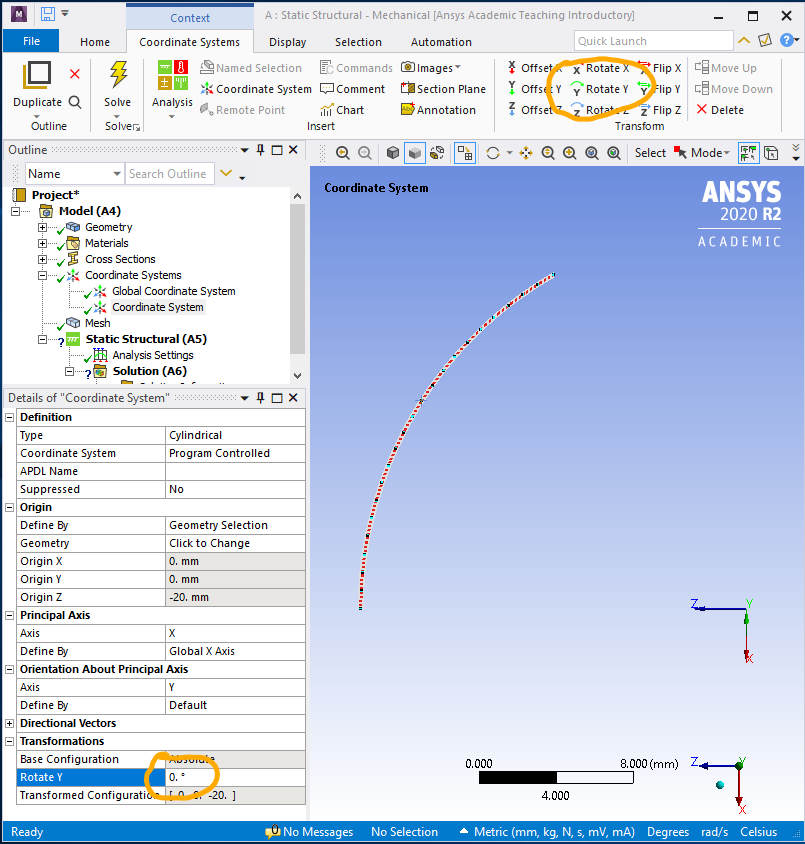Click the last magnifier icon before Select
805x844 pixels.
coord(614,153)
